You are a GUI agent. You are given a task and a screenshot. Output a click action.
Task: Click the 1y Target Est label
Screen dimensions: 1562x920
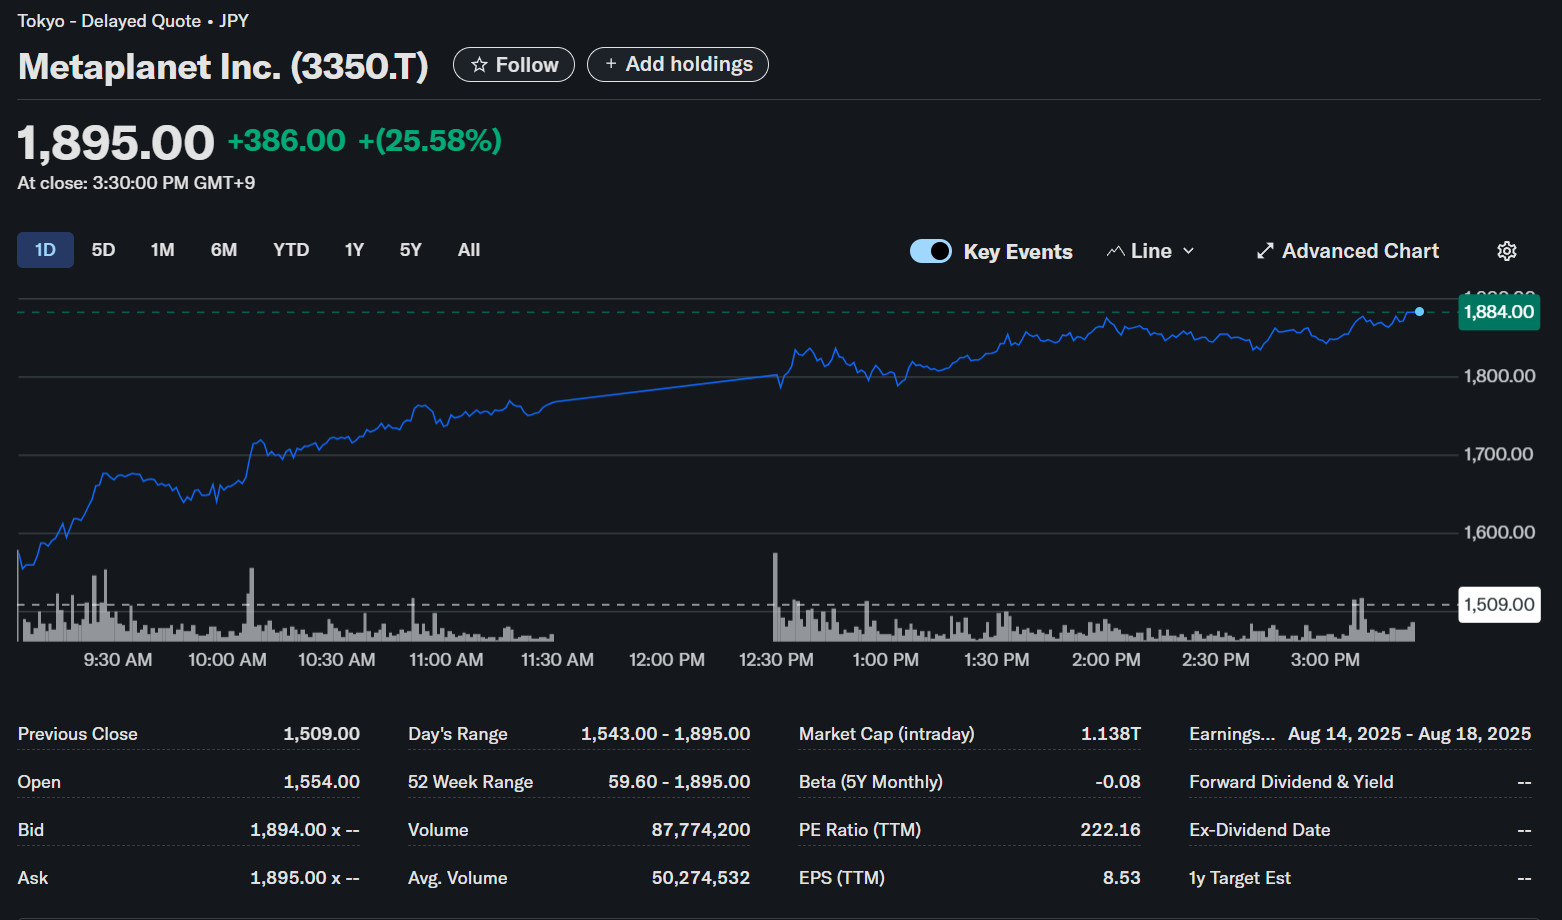point(1240,878)
